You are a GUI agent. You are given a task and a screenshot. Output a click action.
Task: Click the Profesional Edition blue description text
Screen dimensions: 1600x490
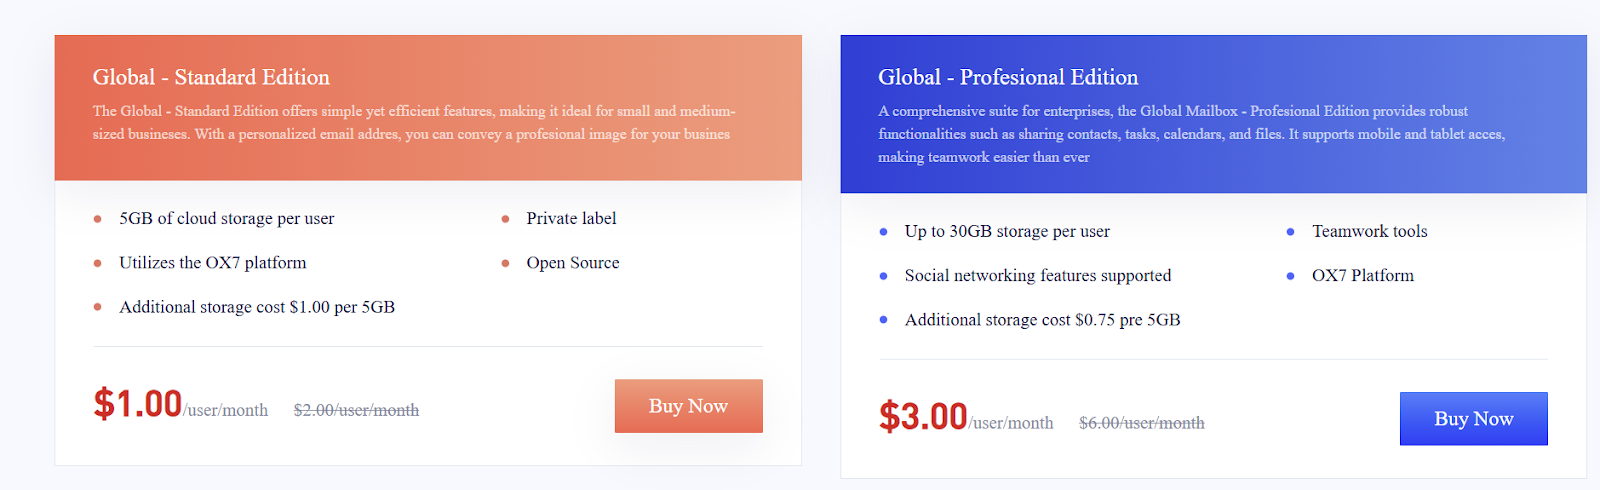1190,134
